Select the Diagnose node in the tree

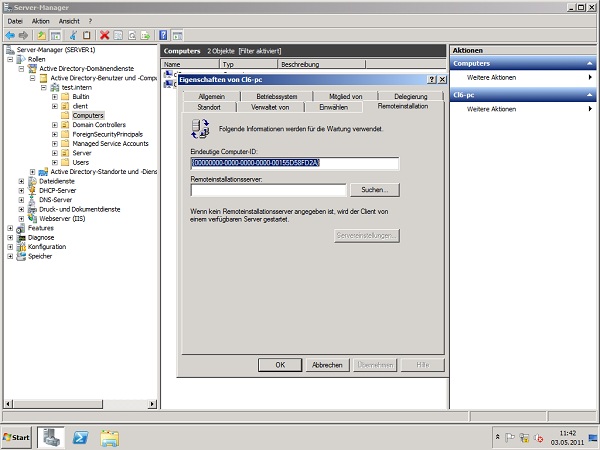point(41,237)
